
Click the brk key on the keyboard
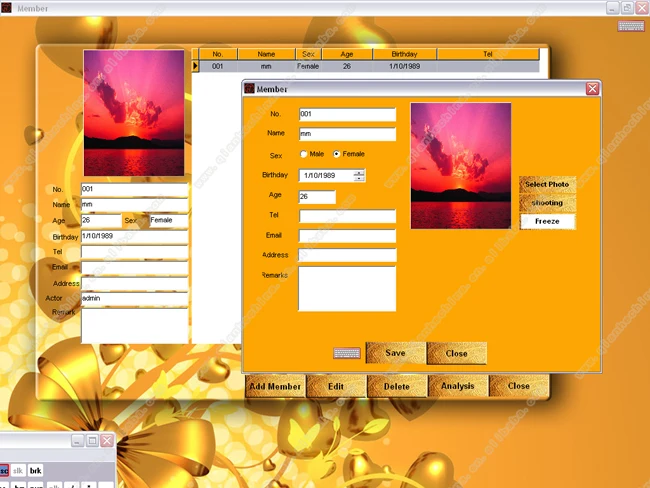click(36, 471)
